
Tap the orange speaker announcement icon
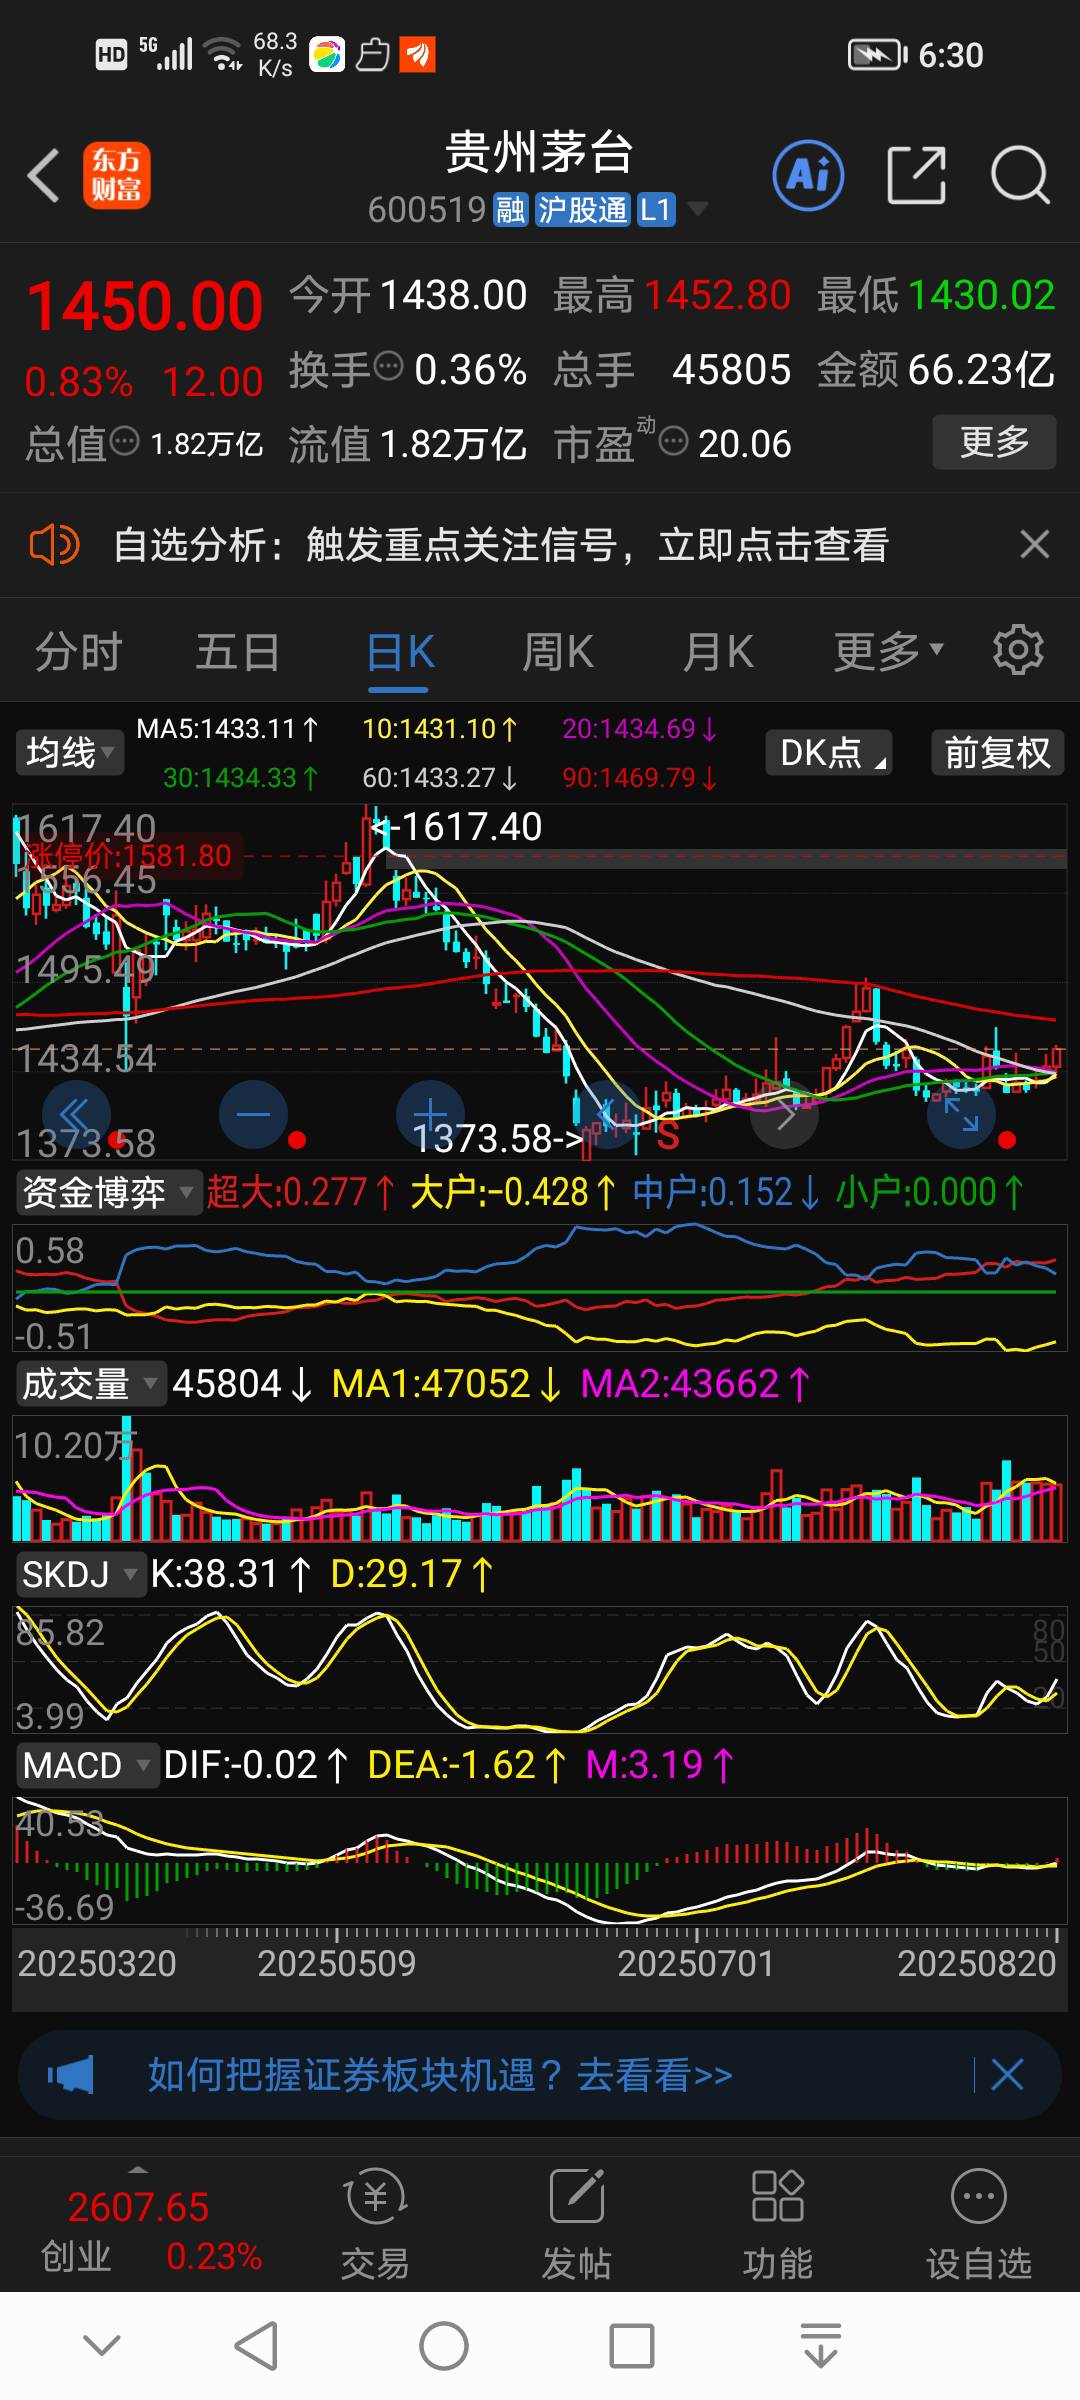[x=54, y=545]
